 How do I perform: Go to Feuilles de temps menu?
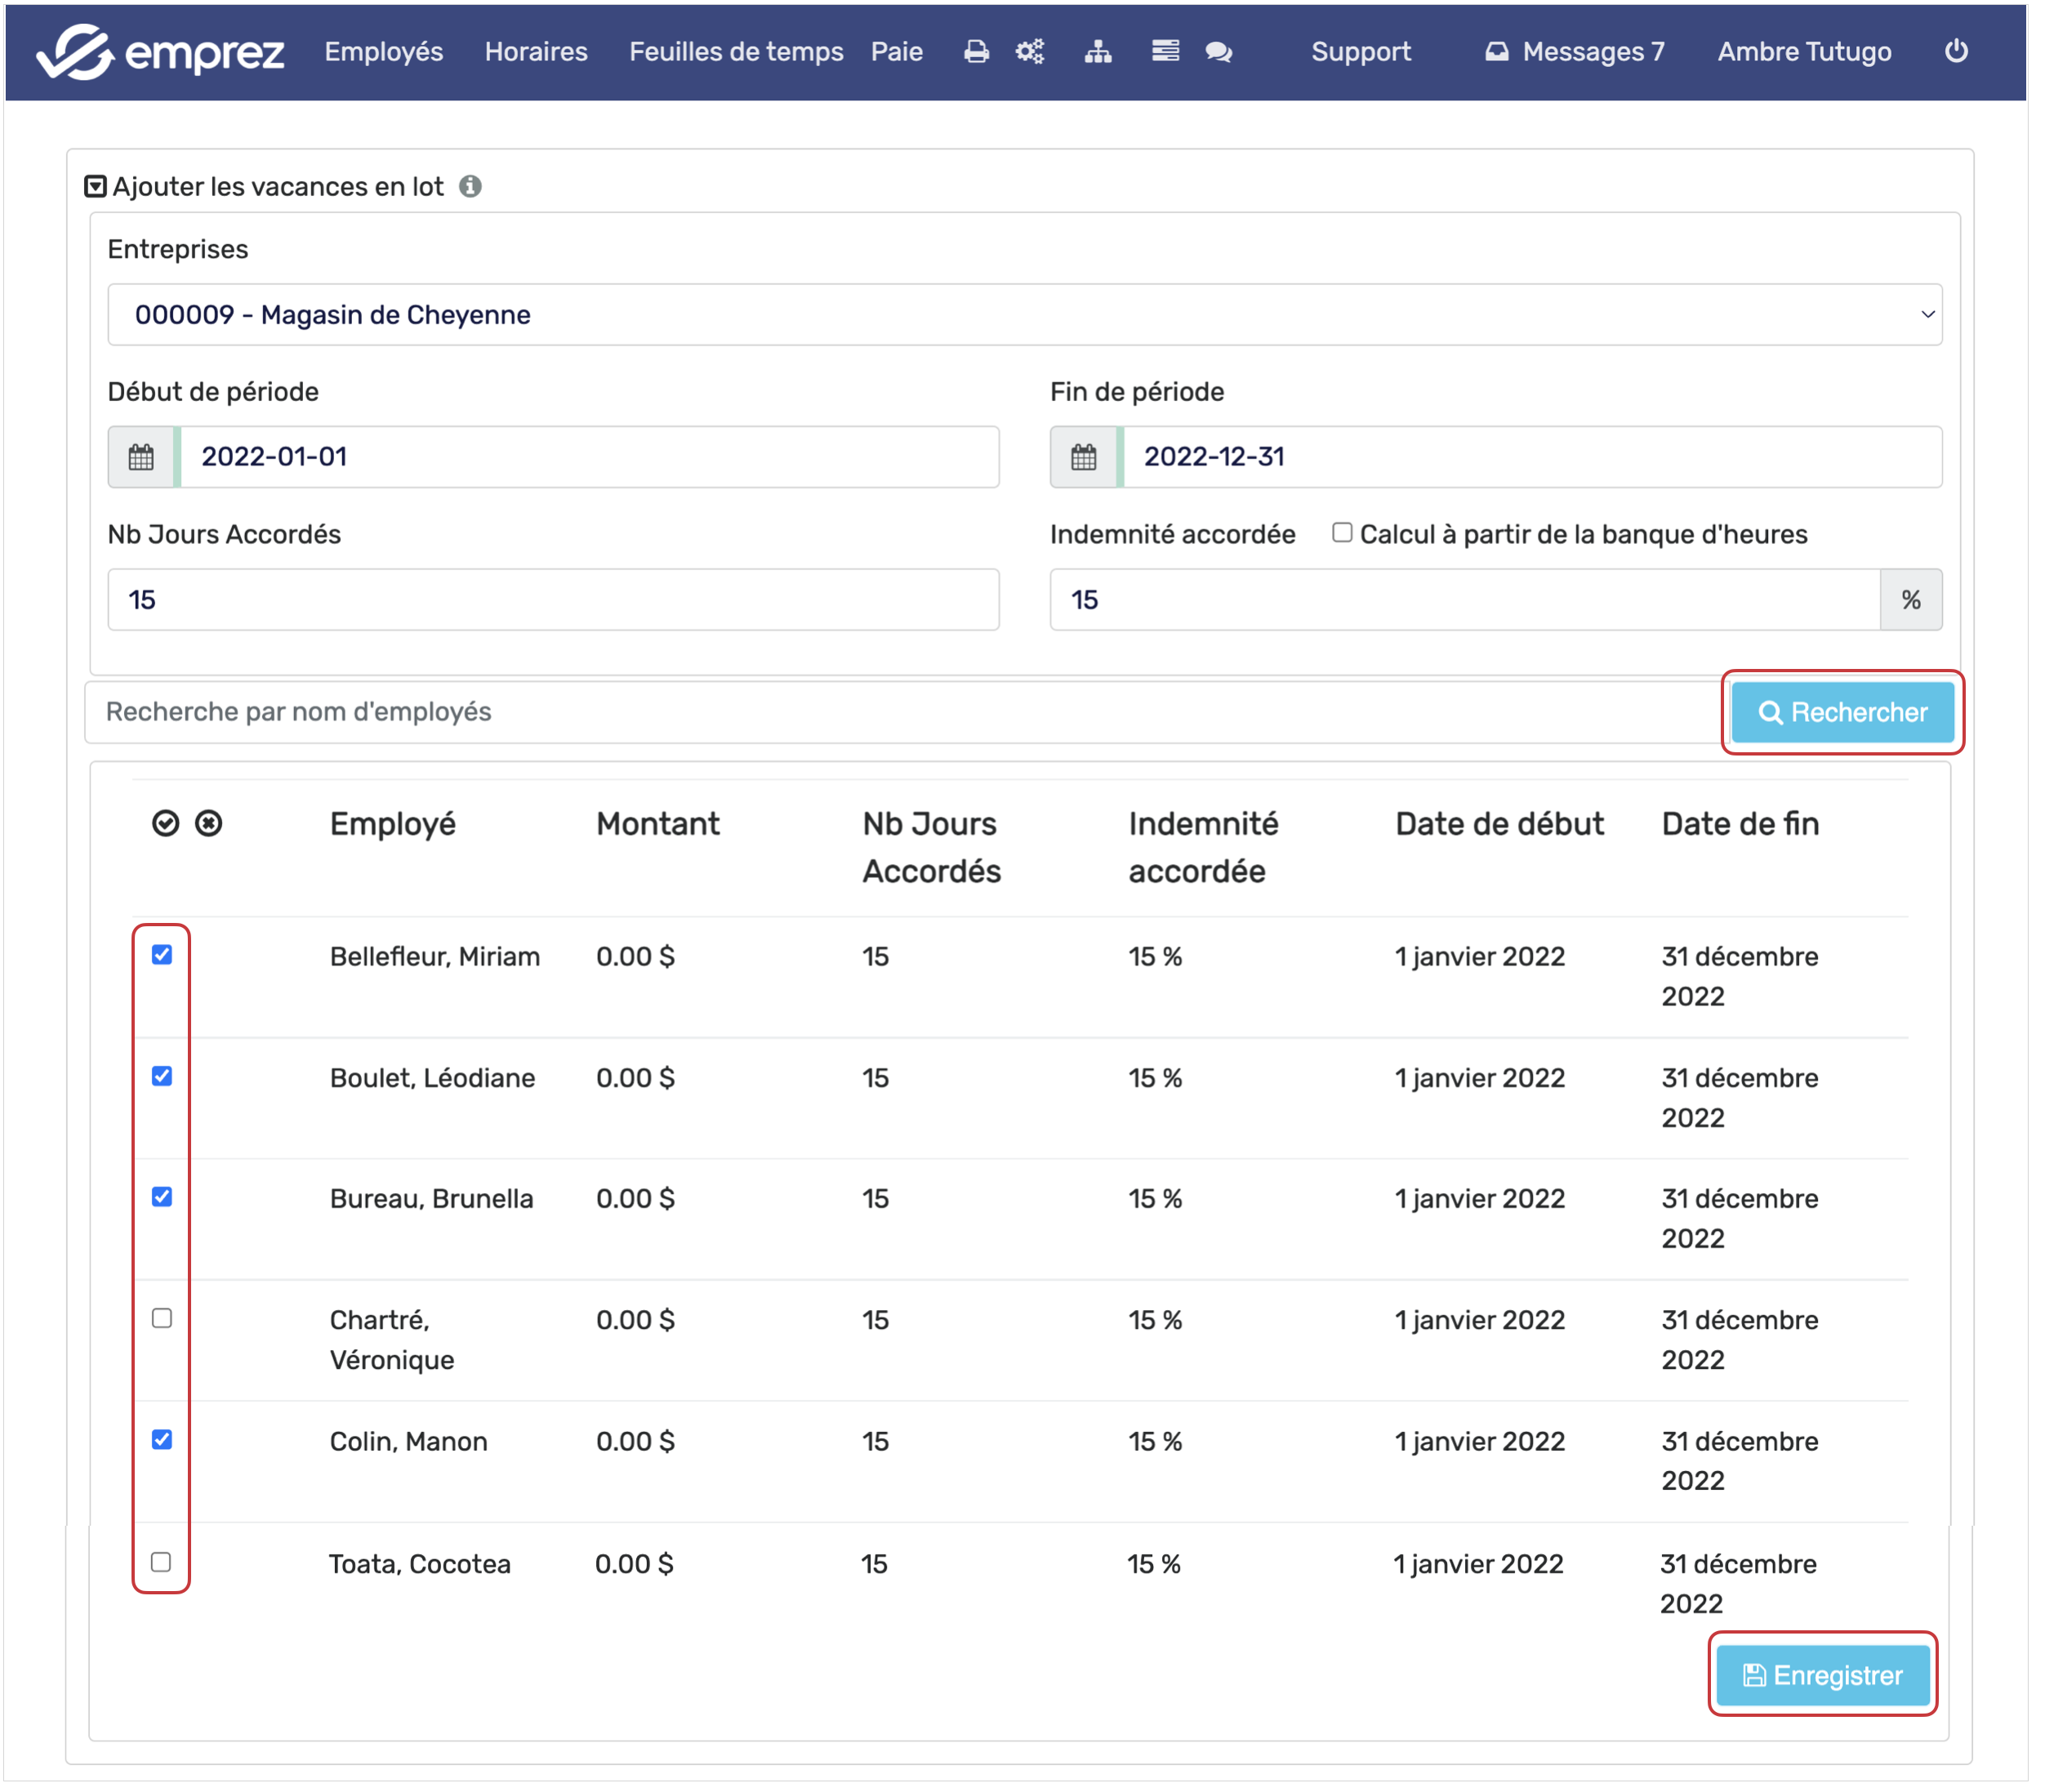tap(735, 52)
